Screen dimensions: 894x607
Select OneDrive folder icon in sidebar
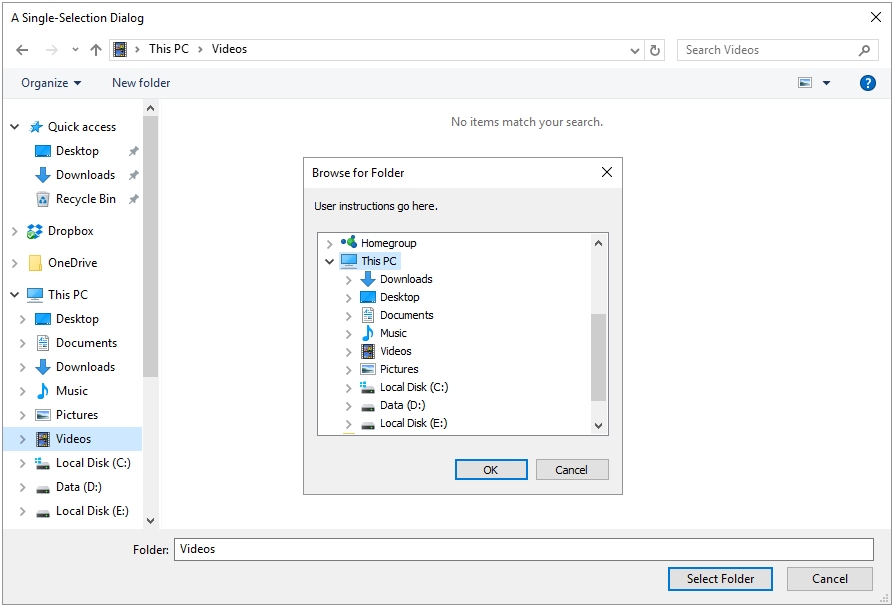coord(35,263)
